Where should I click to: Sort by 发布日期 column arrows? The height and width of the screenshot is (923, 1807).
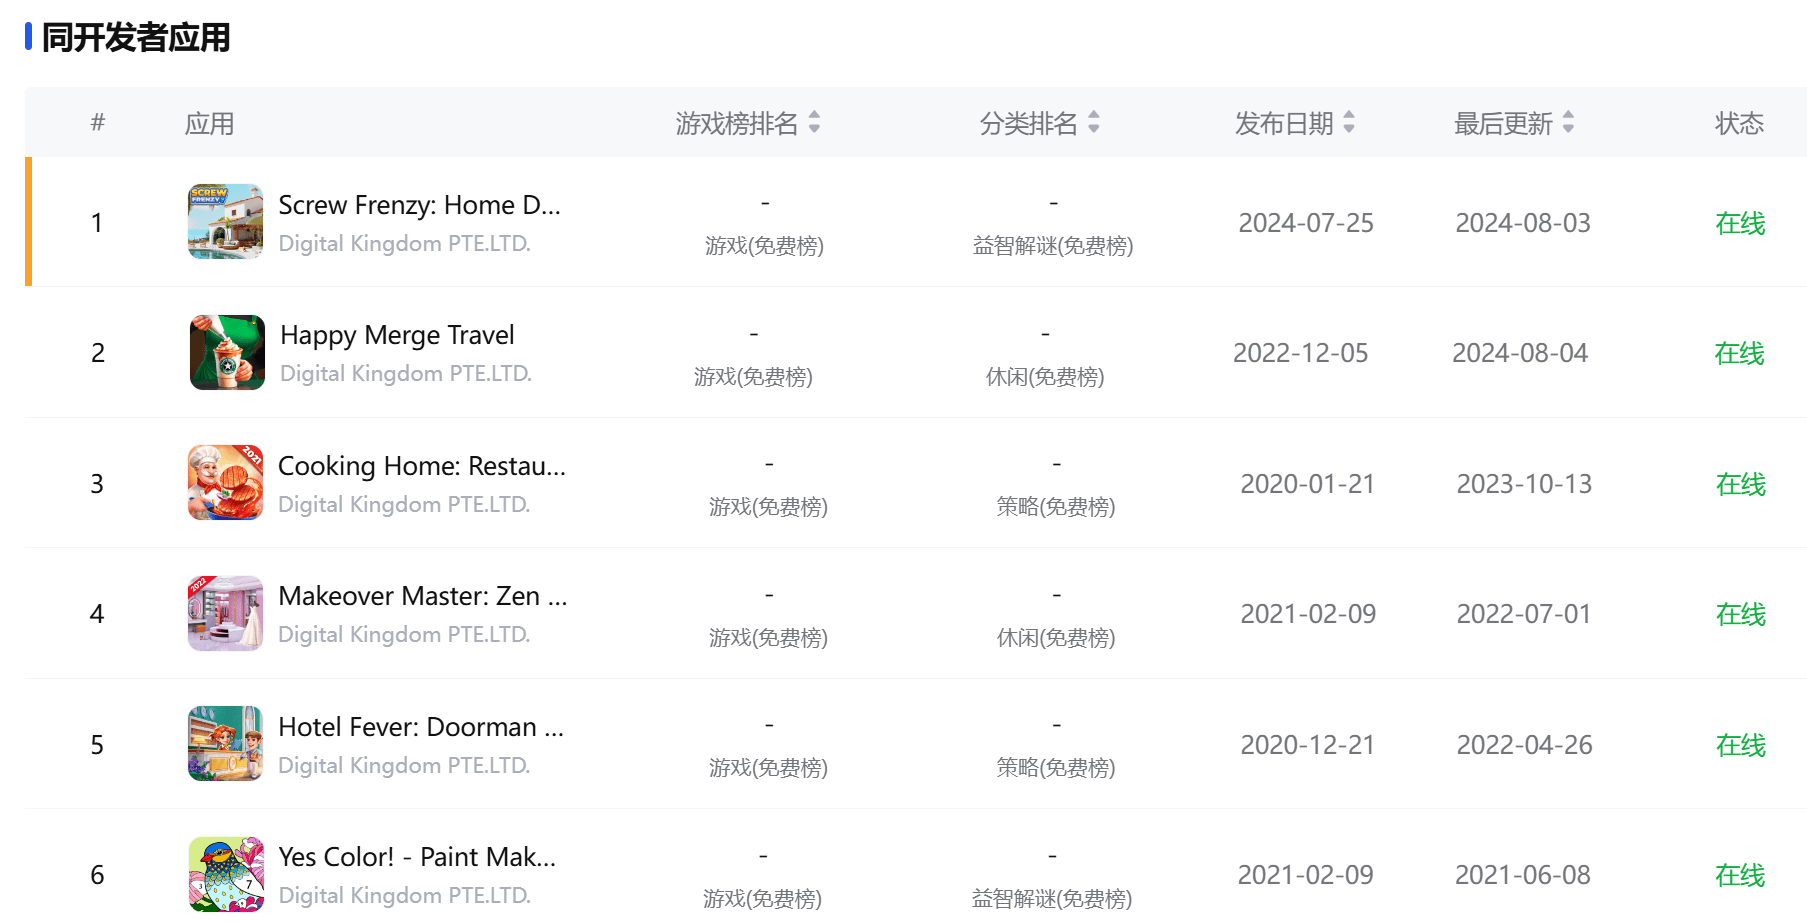pos(1349,122)
